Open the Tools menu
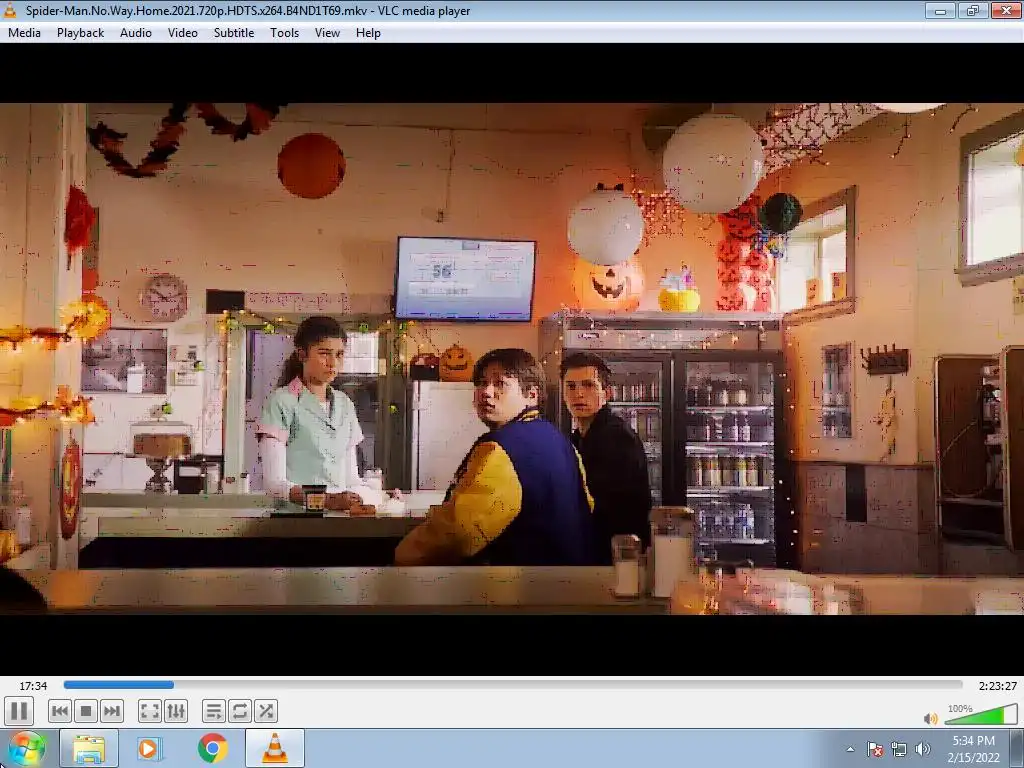Screen dimensions: 1024x768 pos(285,33)
